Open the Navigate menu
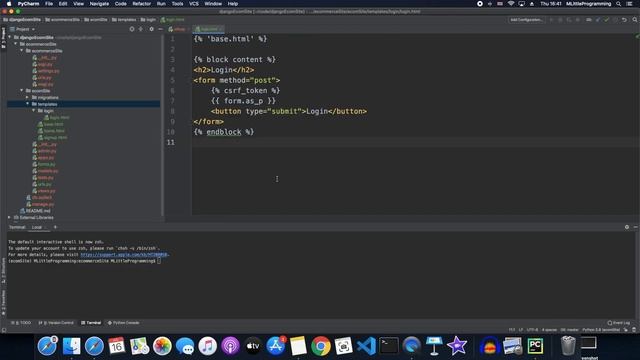Viewport: 640px width, 360px height. tap(99, 4)
